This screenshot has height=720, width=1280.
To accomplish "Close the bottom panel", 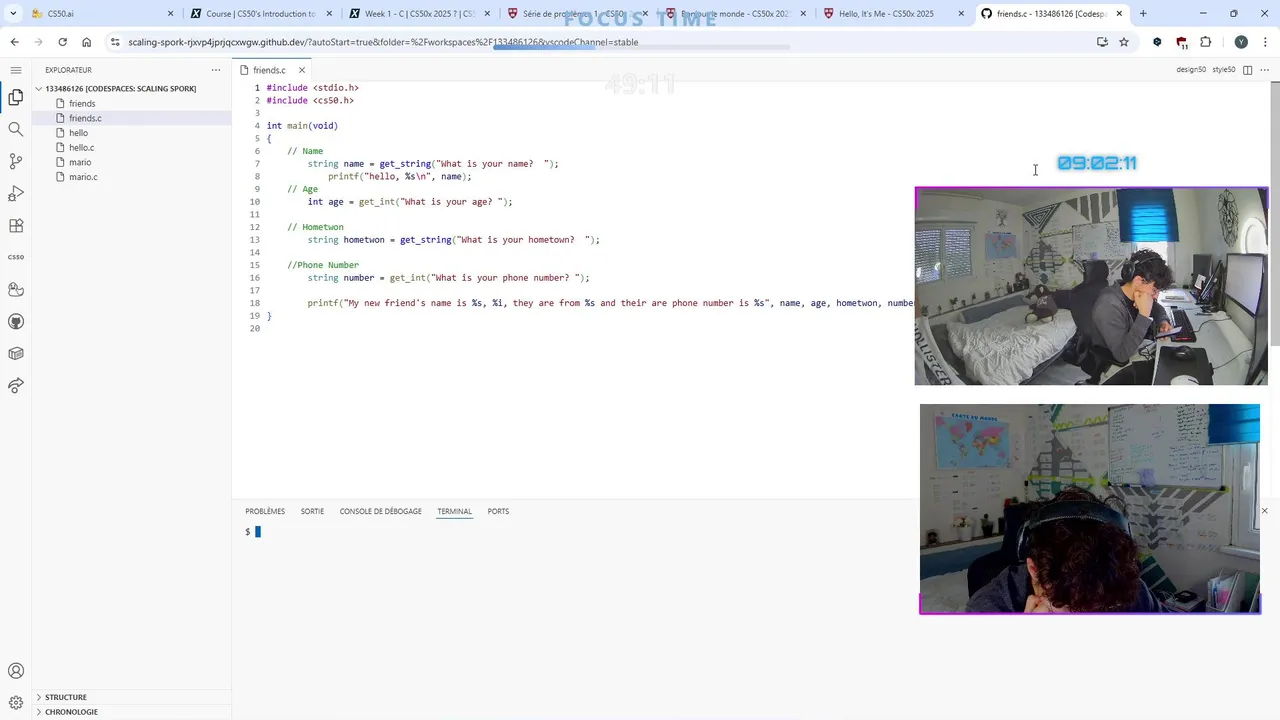I will point(1264,511).
